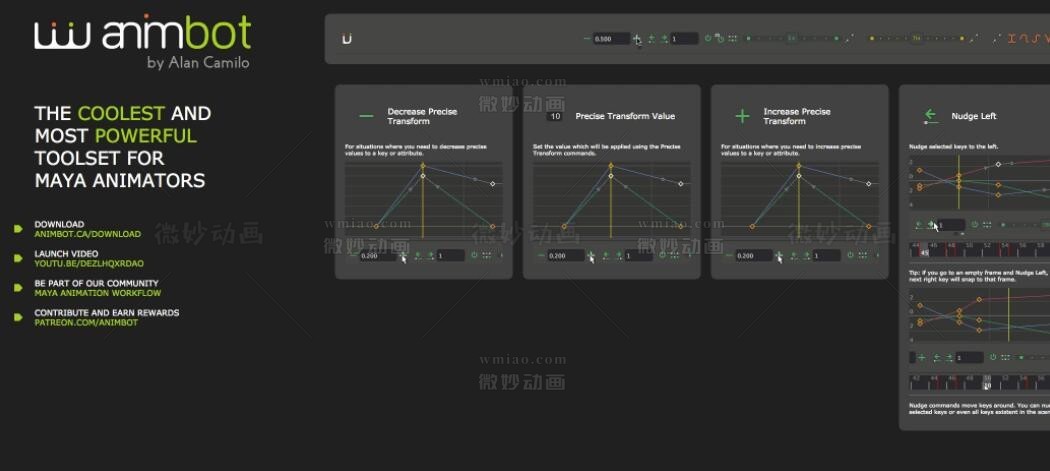Click the green minus Decrease Precise Transform icon
Image resolution: width=1050 pixels, height=471 pixels.
(x=366, y=116)
